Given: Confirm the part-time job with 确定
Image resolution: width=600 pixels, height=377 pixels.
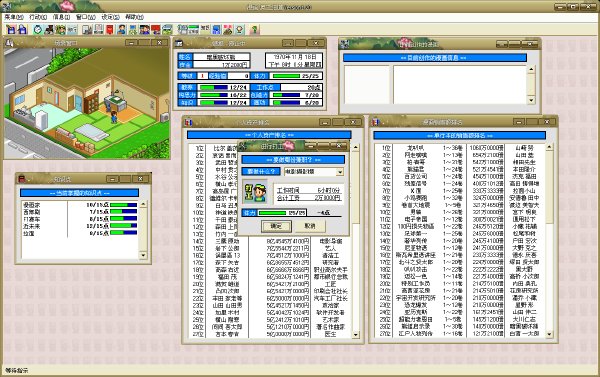Looking at the screenshot, I should pyautogui.click(x=276, y=226).
